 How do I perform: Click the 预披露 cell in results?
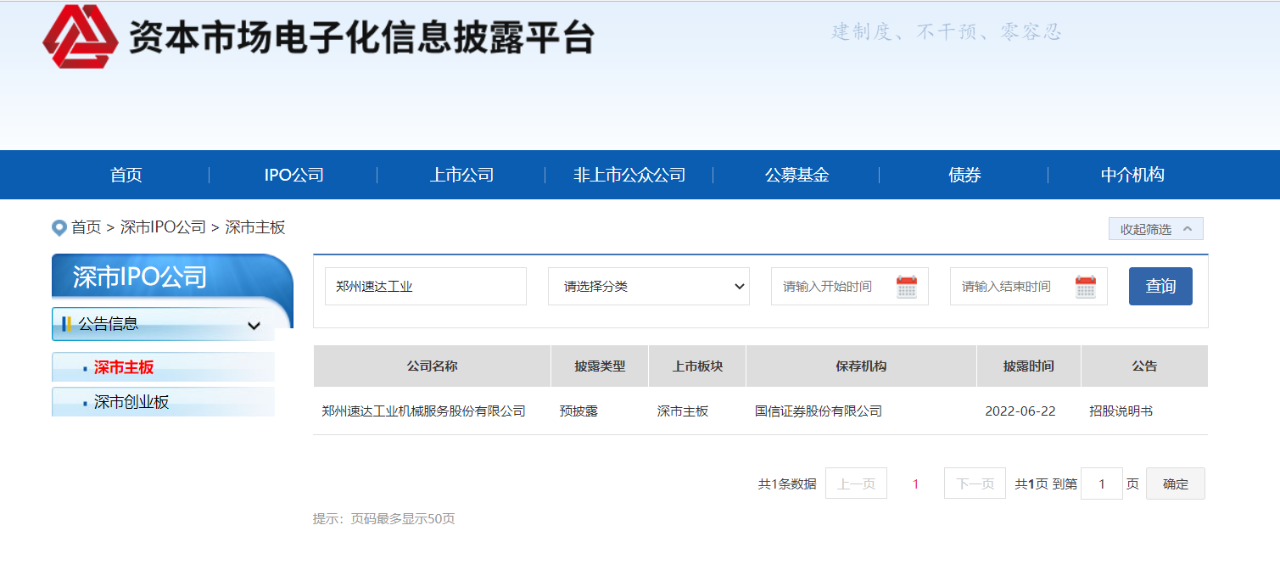point(579,411)
